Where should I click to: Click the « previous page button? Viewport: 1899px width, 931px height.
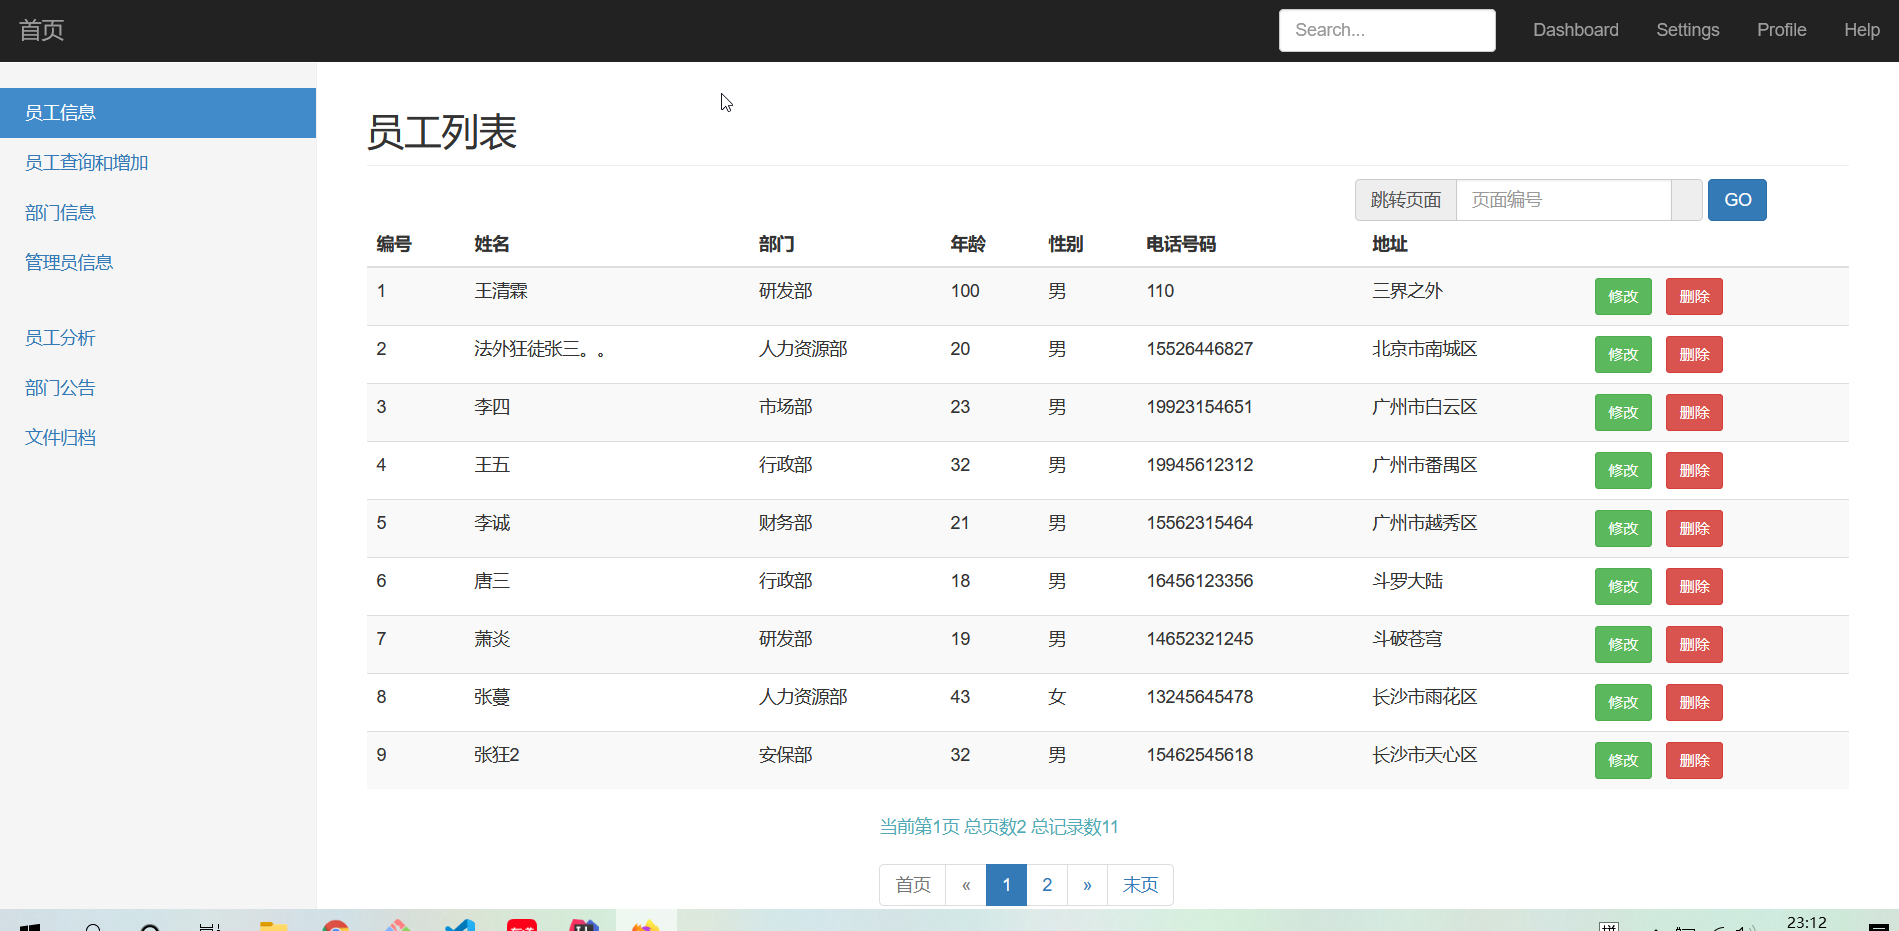tap(966, 885)
